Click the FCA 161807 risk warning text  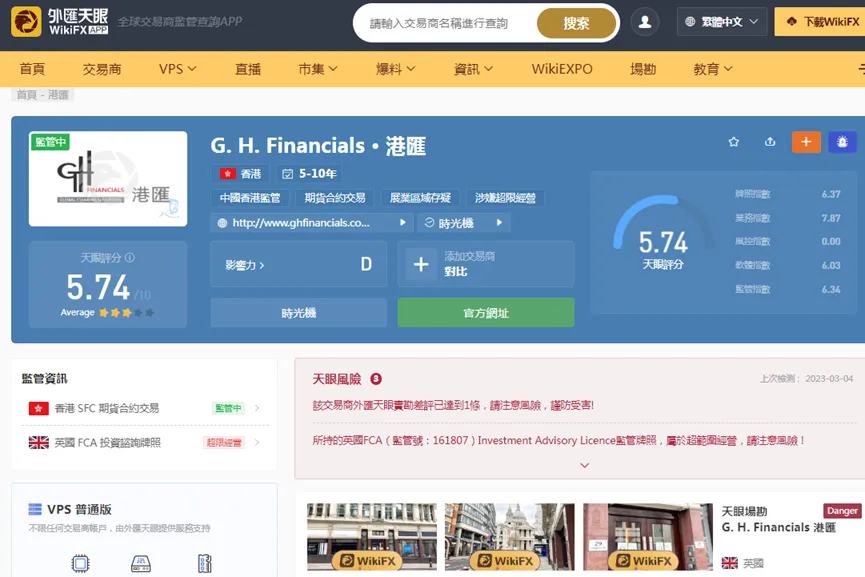558,440
